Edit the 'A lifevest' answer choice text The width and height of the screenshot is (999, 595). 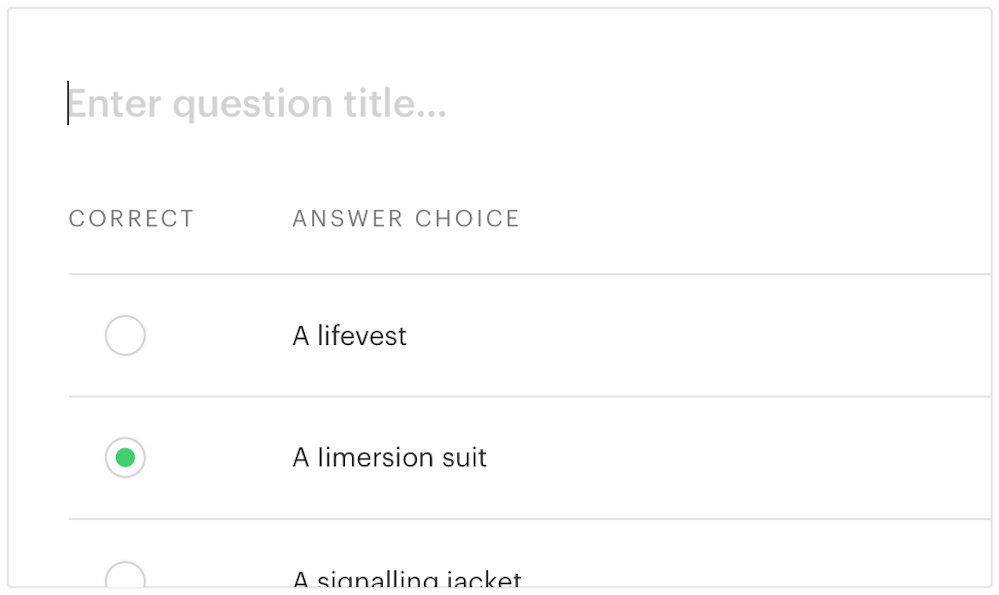pos(349,336)
